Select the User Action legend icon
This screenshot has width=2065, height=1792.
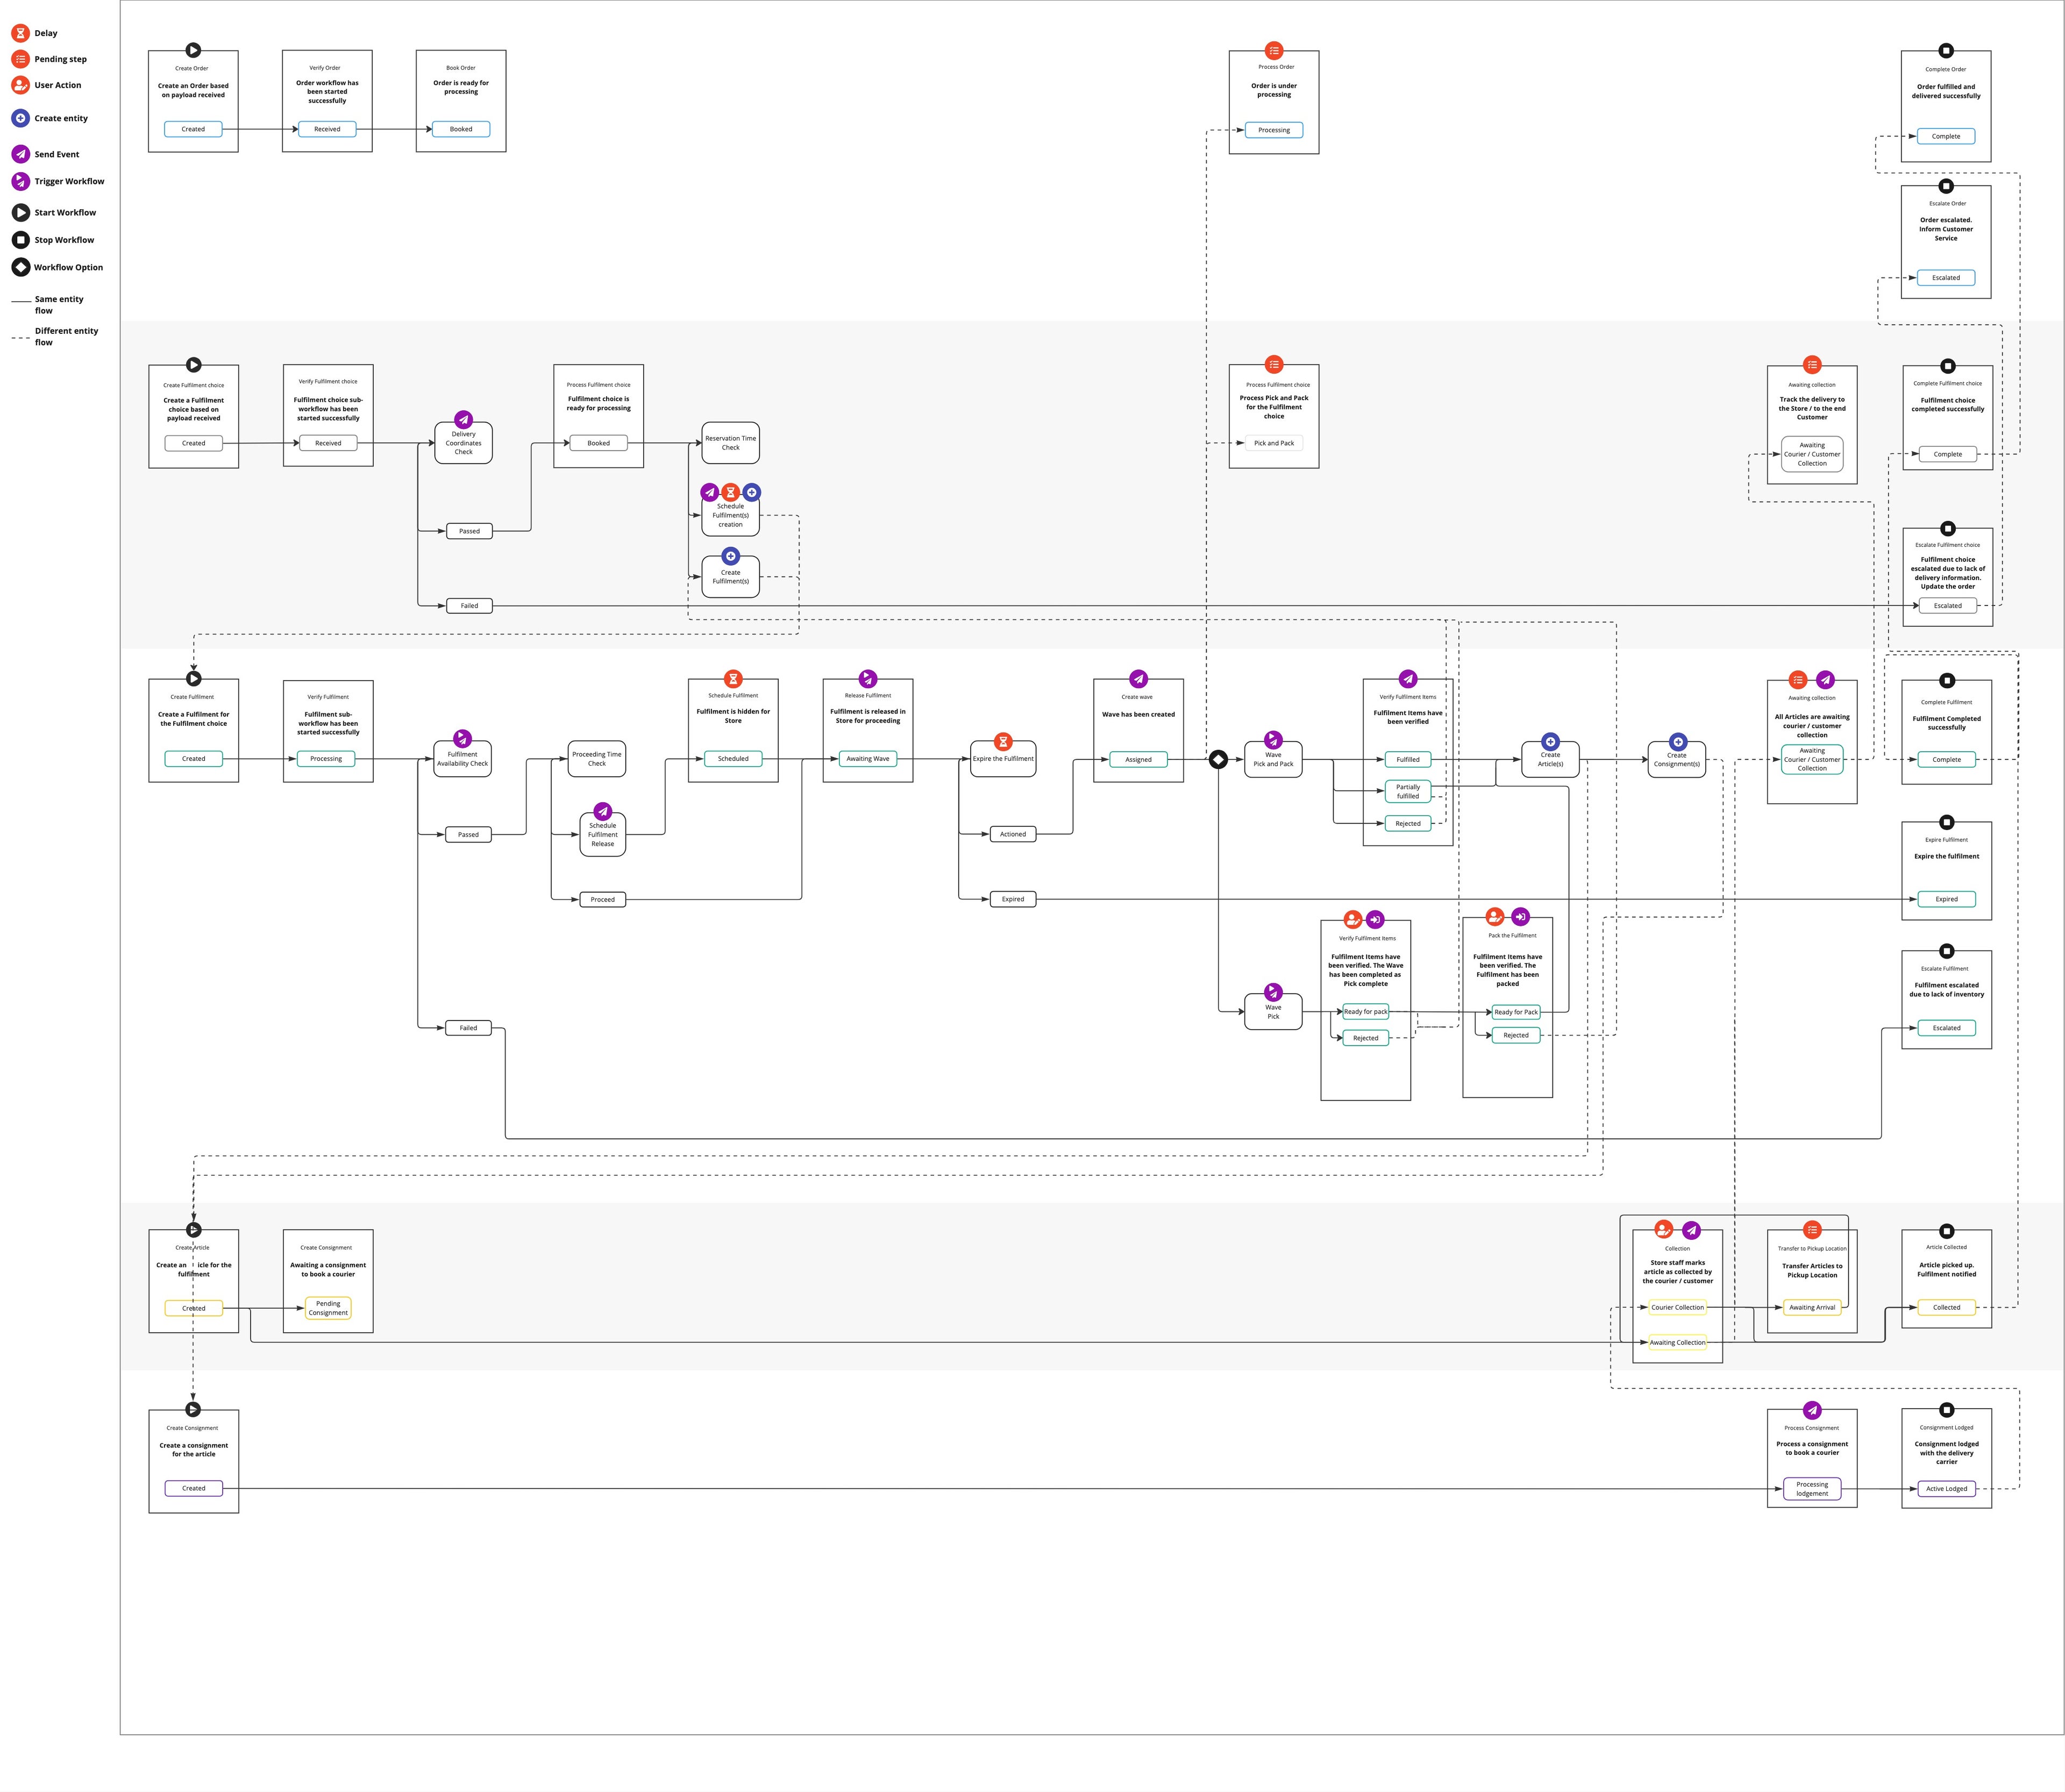[x=20, y=85]
